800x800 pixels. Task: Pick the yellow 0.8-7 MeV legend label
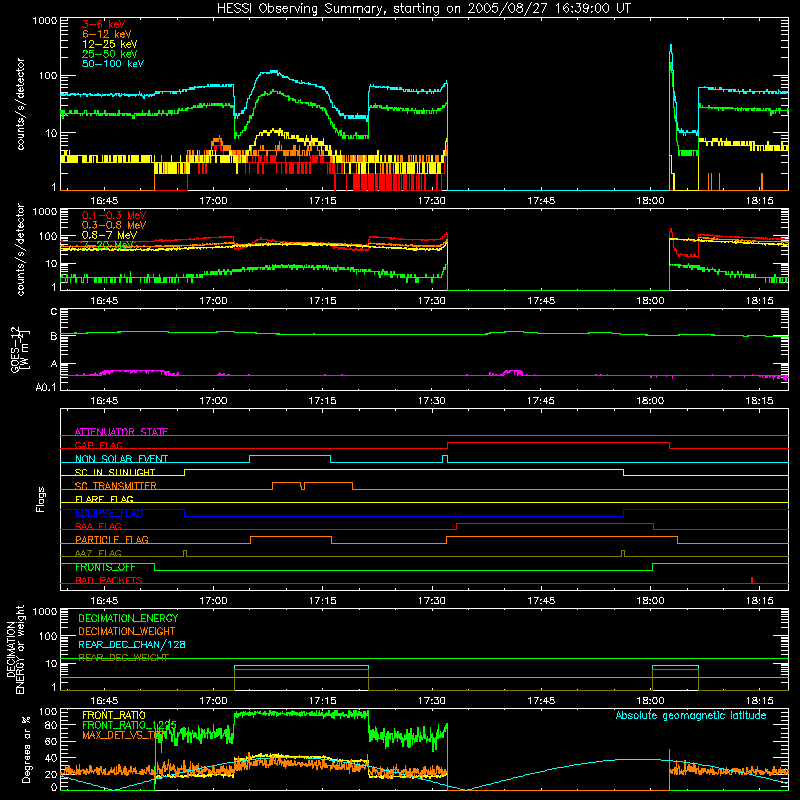(x=110, y=235)
